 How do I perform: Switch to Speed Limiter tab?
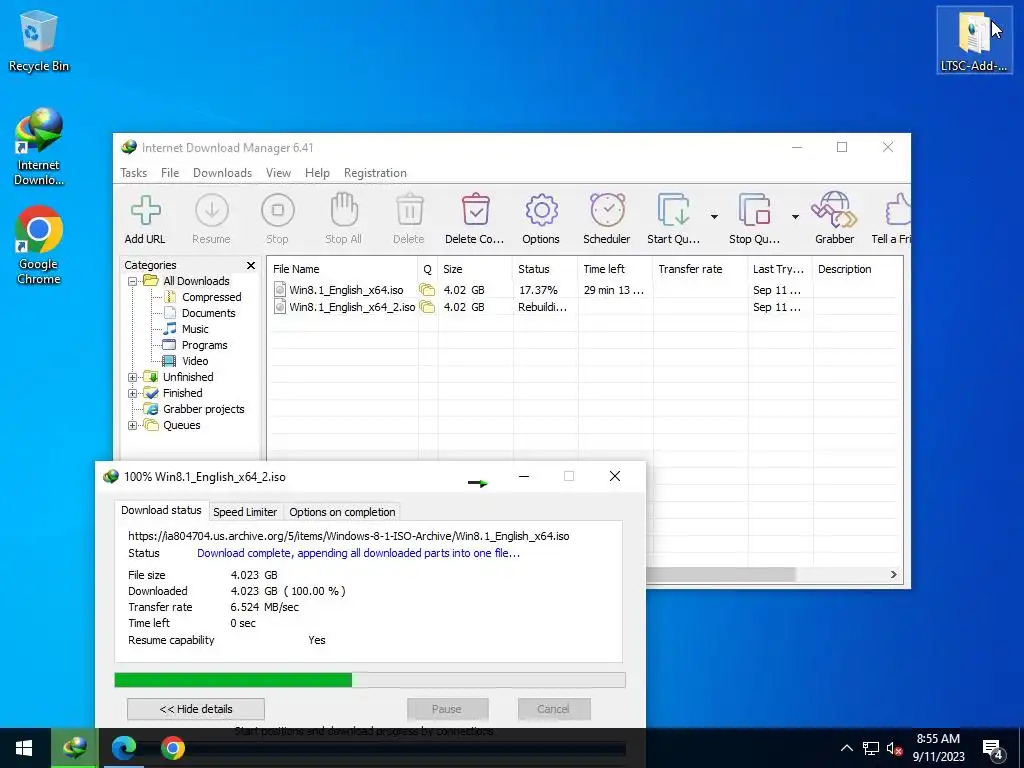[x=245, y=512]
